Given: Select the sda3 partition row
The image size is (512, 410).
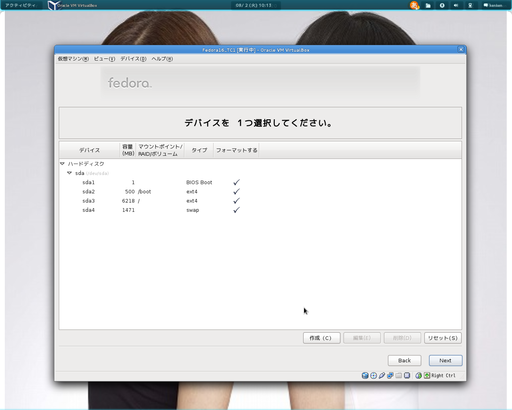Looking at the screenshot, I should pyautogui.click(x=260, y=201).
